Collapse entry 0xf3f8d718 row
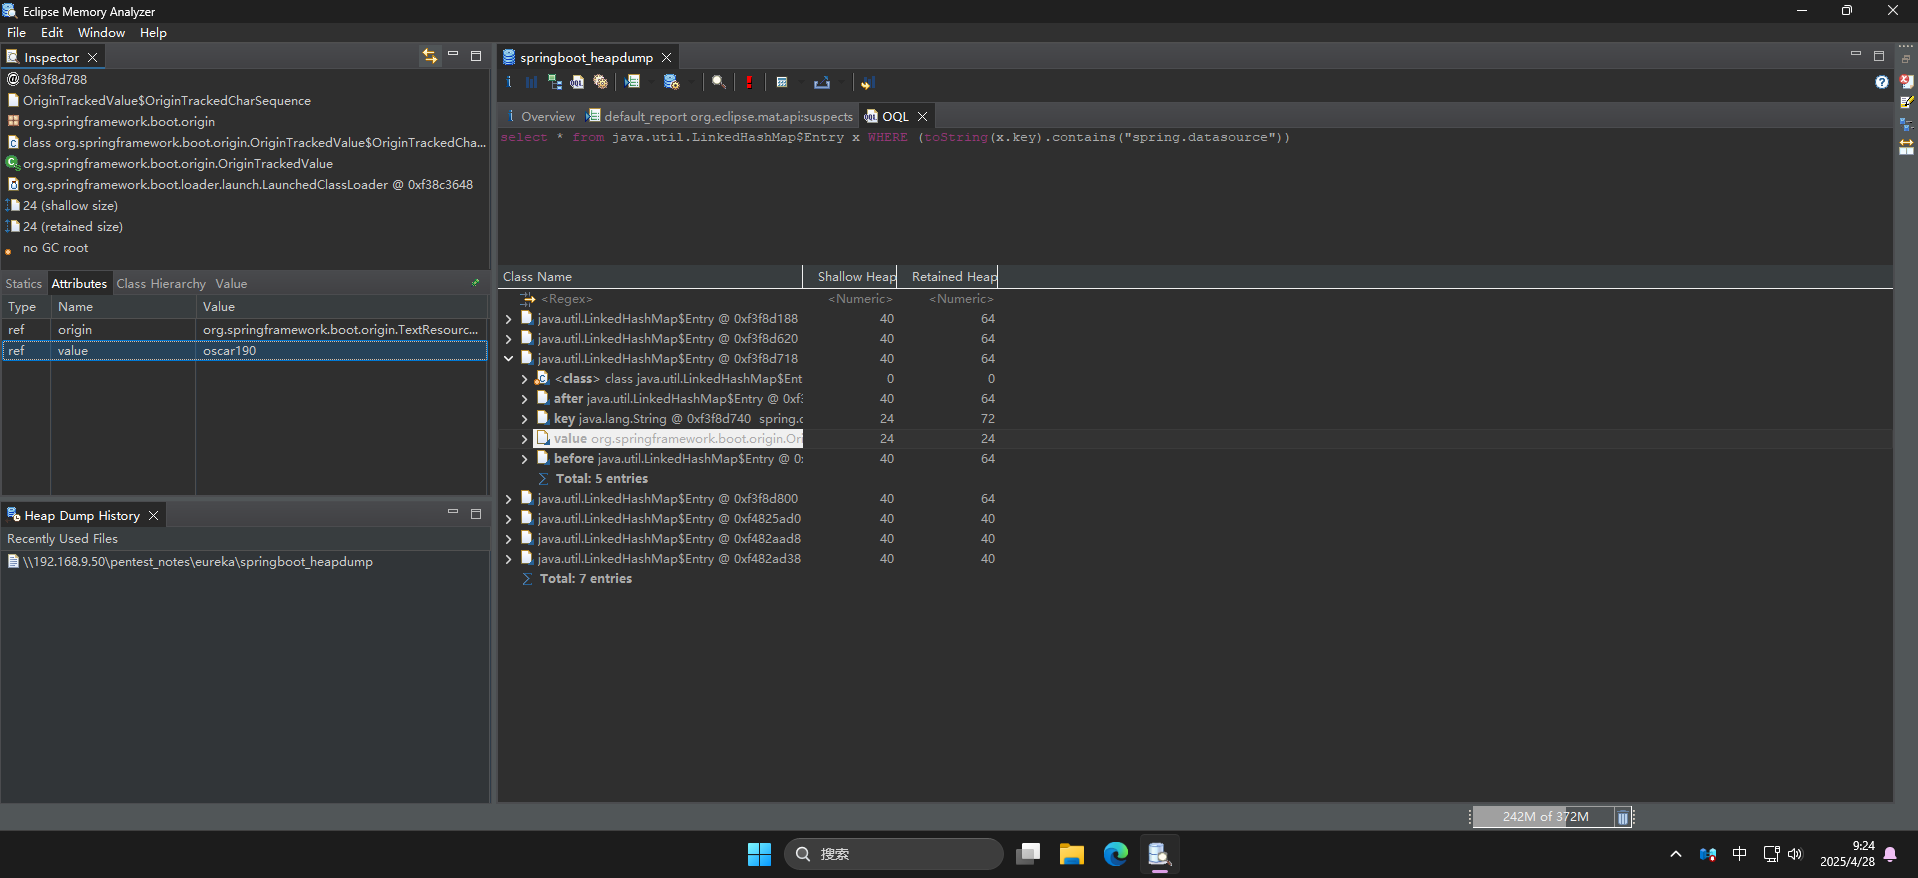The image size is (1918, 878). click(508, 359)
